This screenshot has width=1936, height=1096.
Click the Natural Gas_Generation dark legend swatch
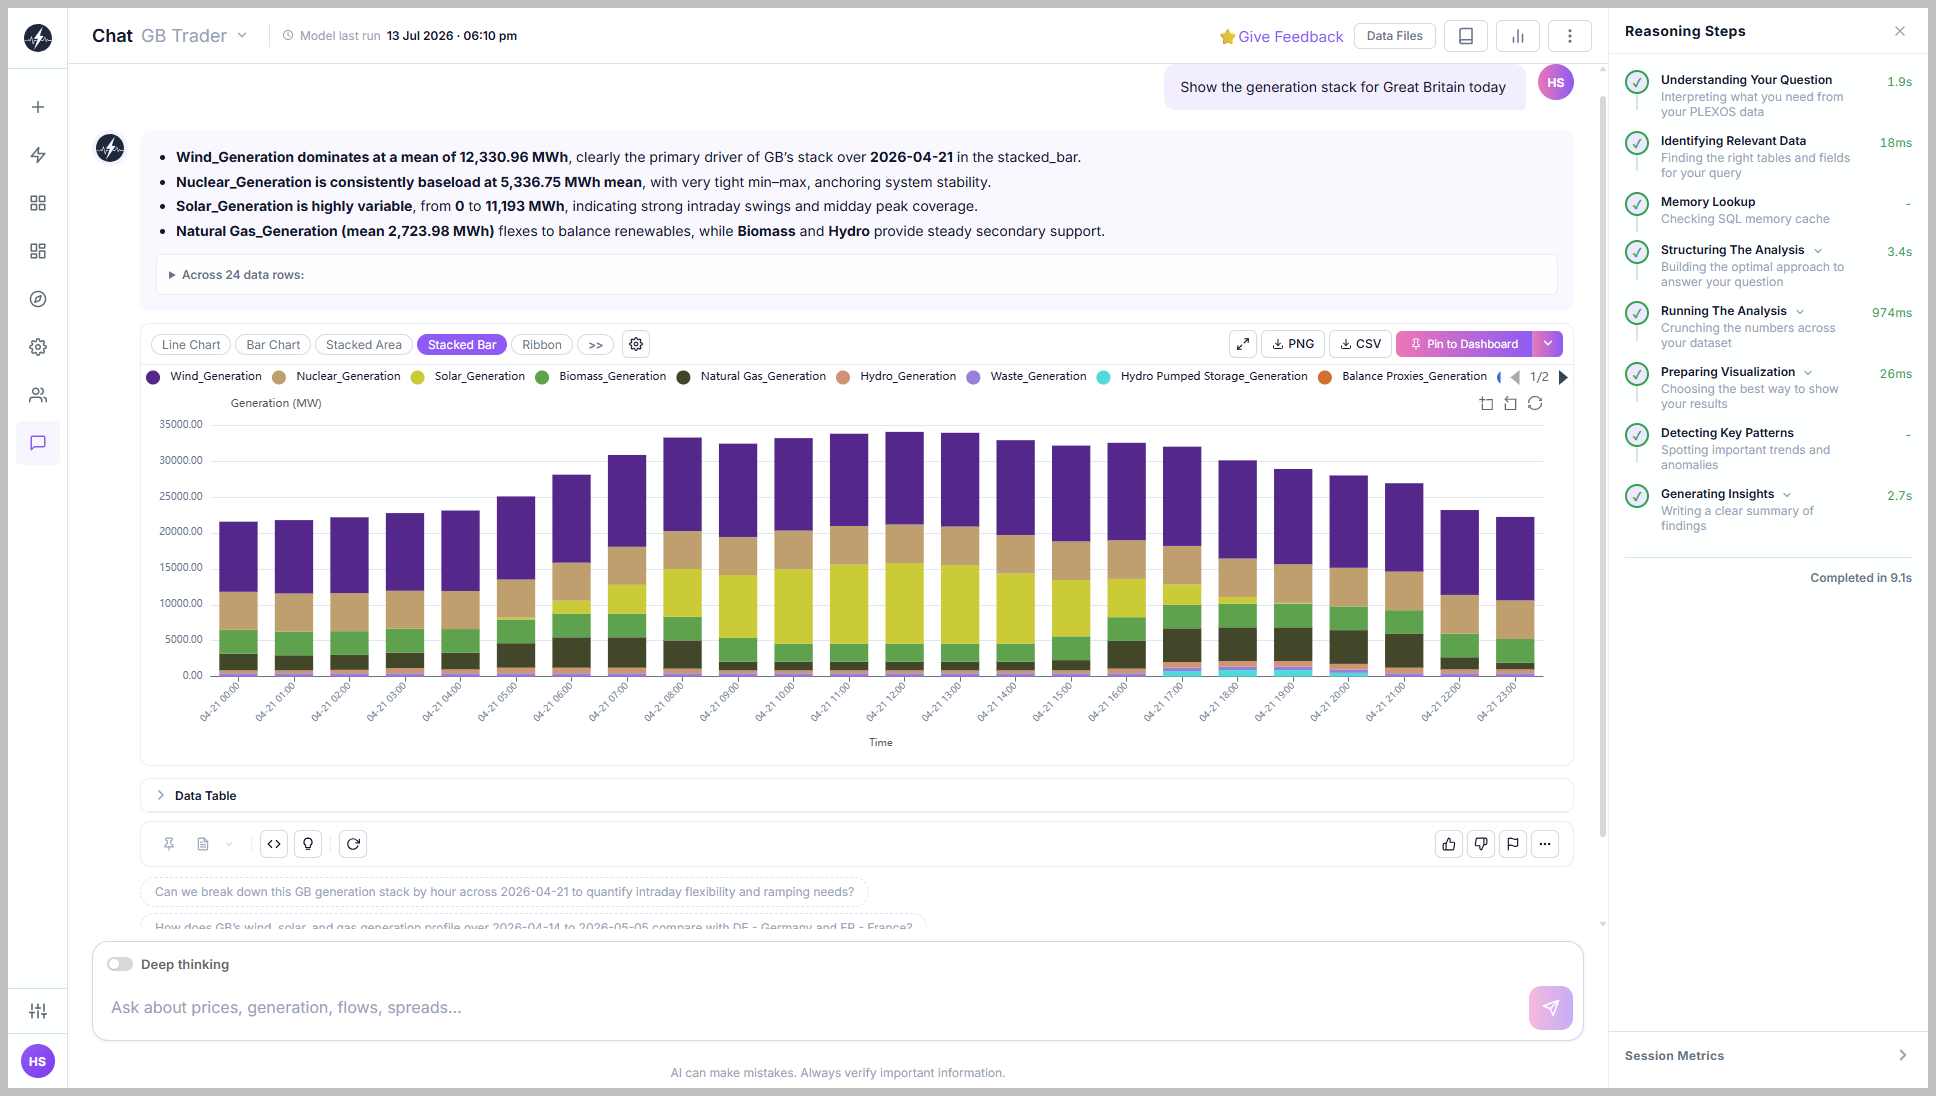click(683, 377)
